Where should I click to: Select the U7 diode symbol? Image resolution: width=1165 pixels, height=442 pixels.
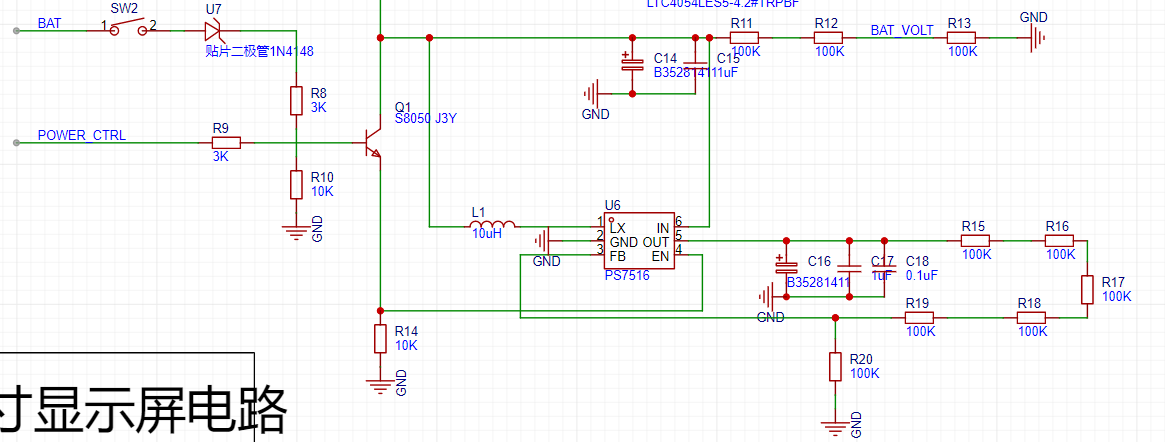[x=213, y=30]
